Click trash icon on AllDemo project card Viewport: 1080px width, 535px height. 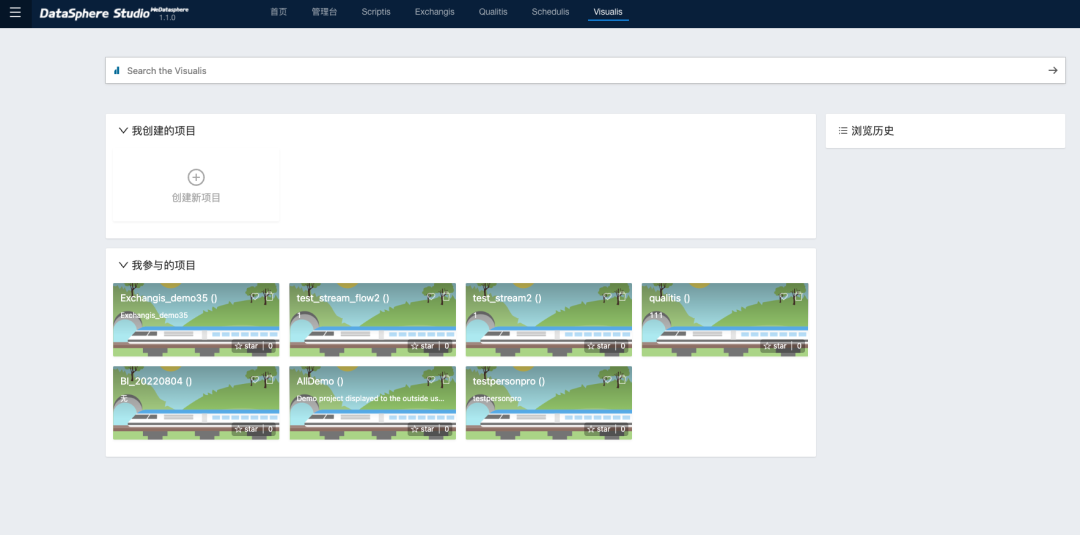coord(445,380)
